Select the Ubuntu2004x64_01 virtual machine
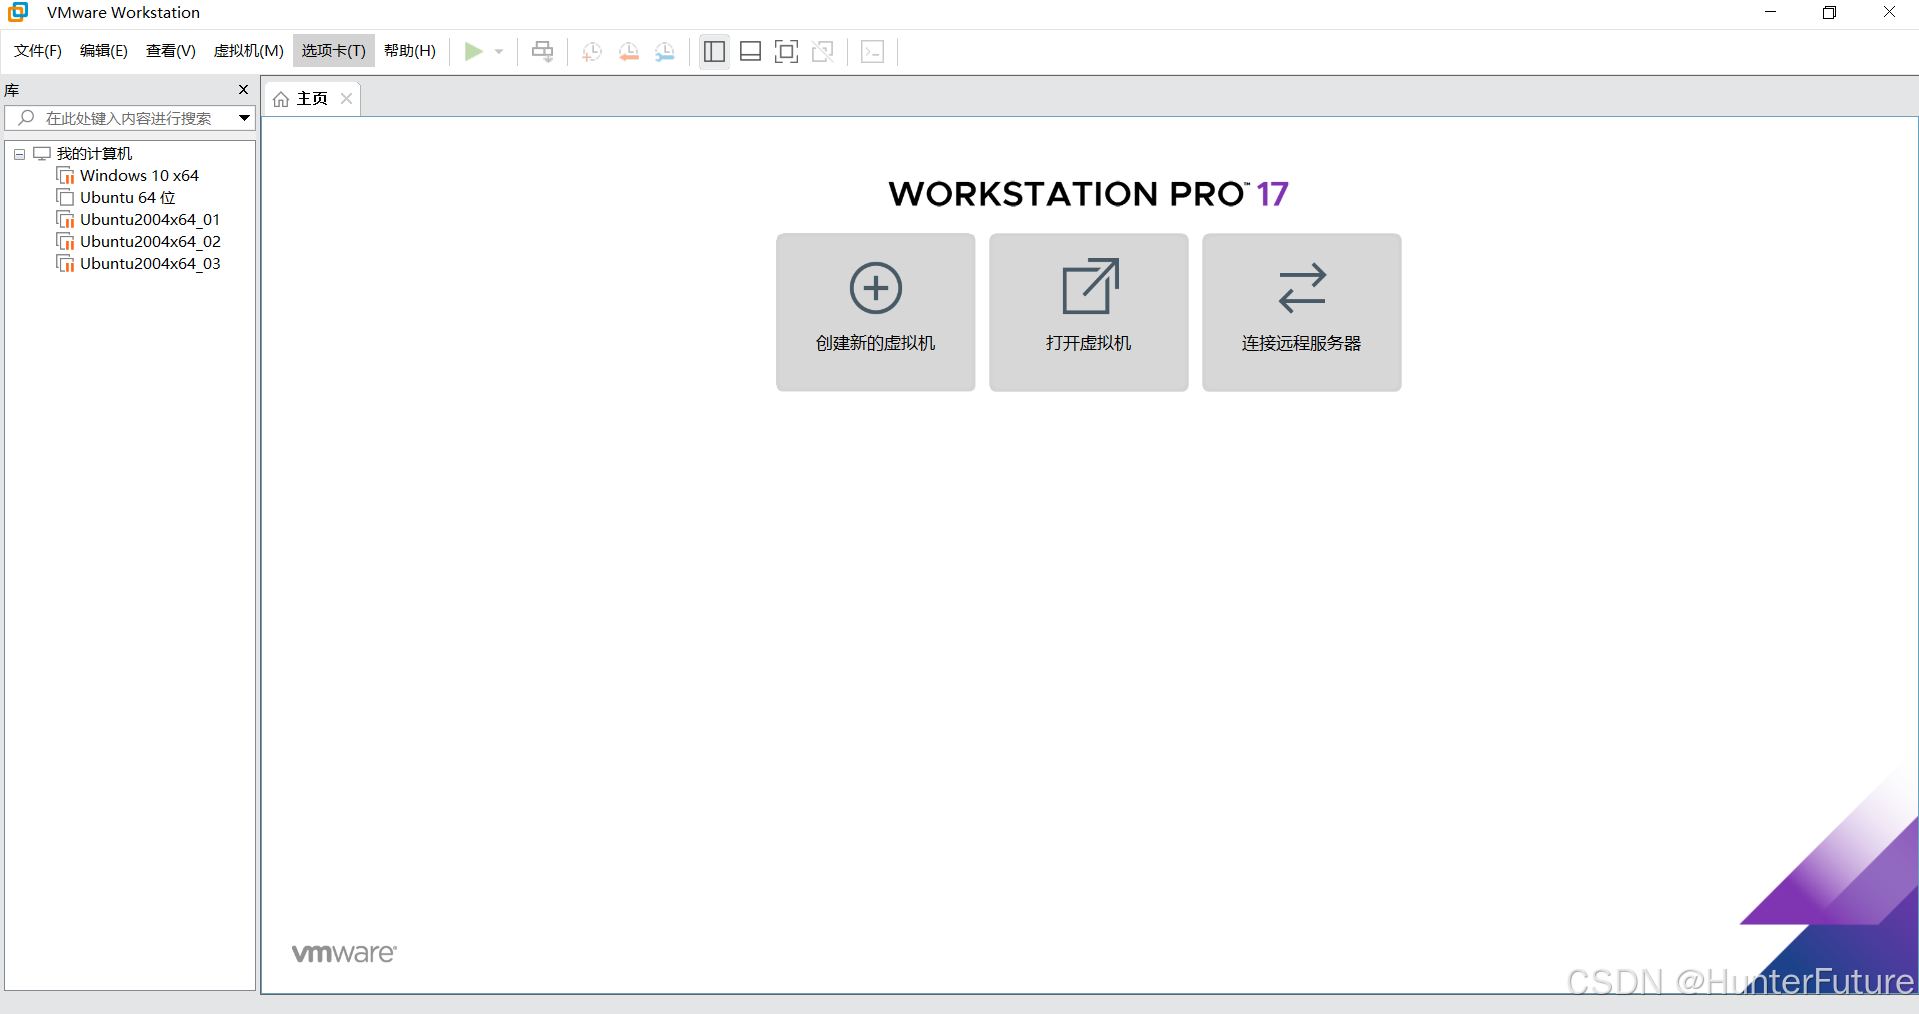This screenshot has width=1919, height=1014. (150, 220)
